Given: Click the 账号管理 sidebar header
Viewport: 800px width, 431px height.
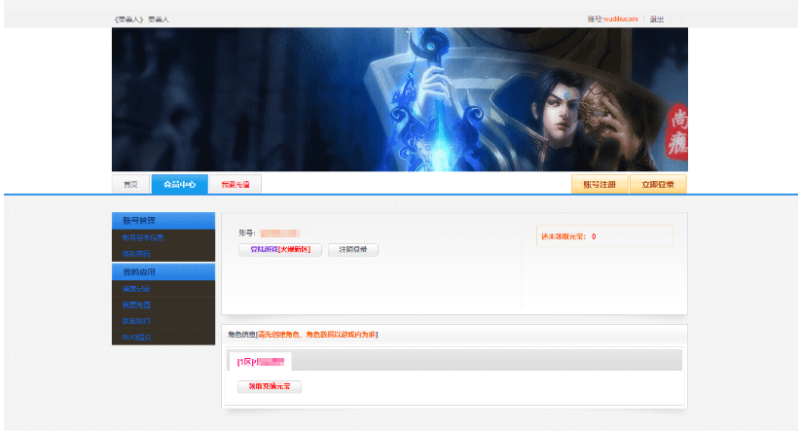Looking at the screenshot, I should [x=163, y=220].
